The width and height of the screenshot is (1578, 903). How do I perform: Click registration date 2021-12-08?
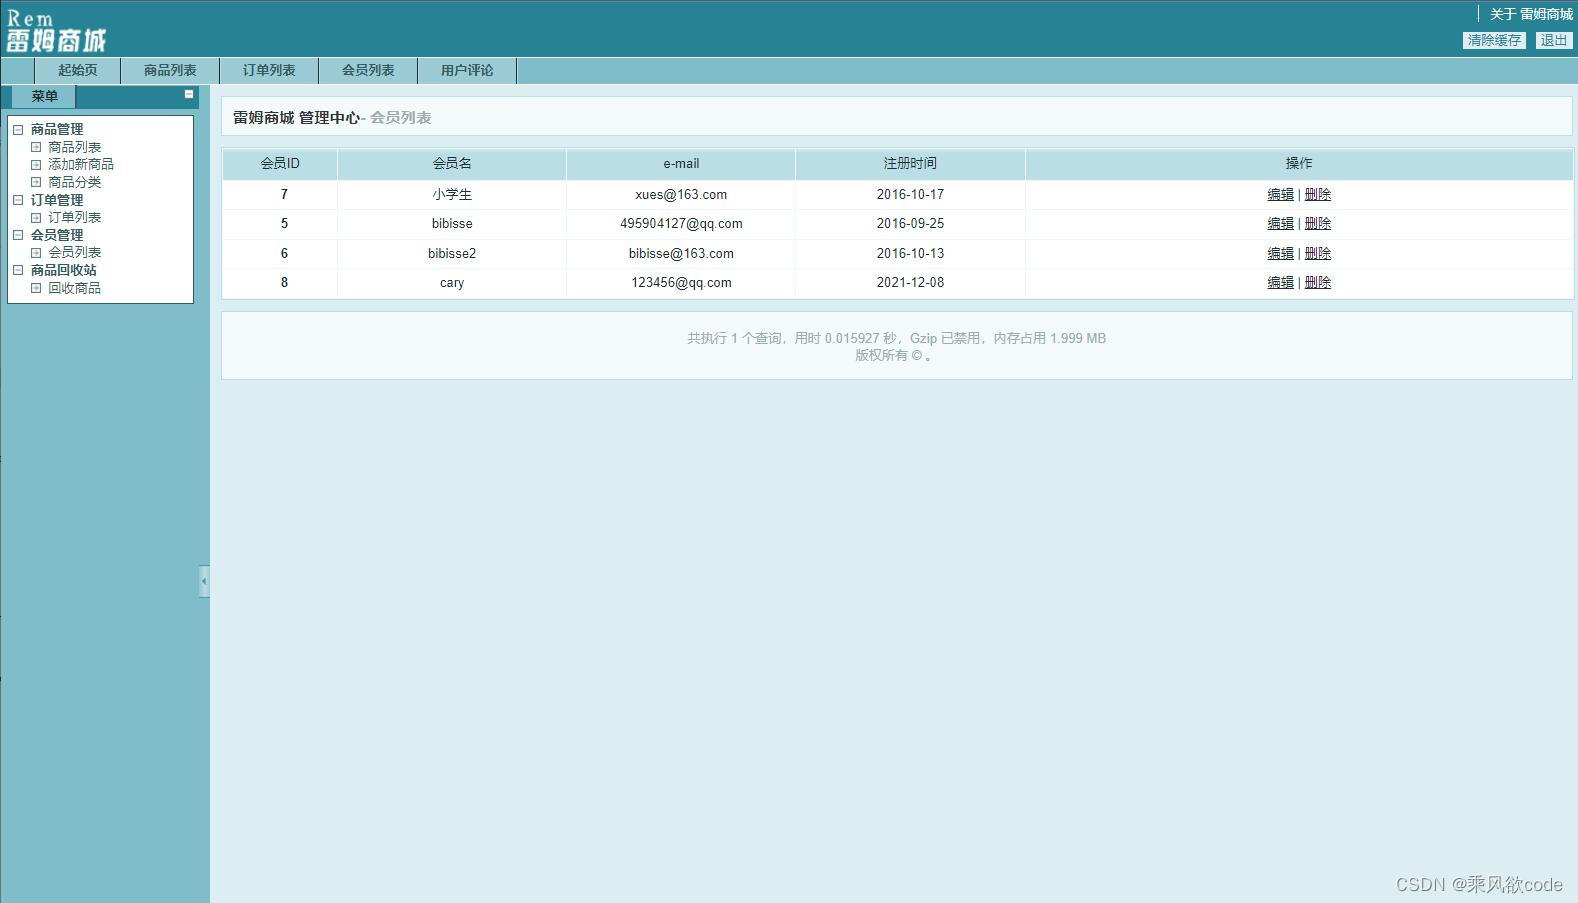(910, 283)
